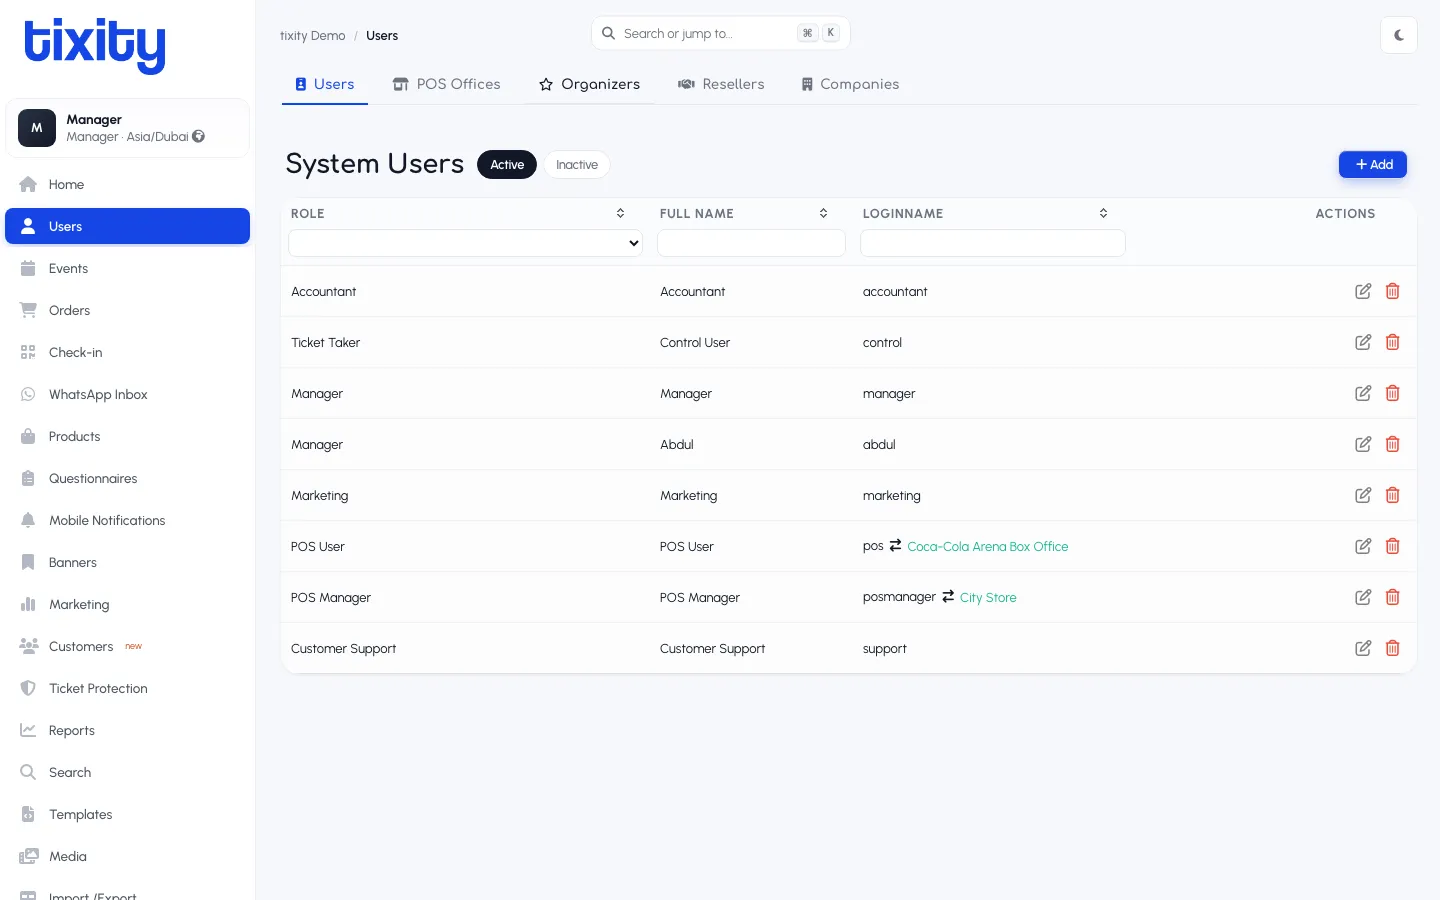Screen dimensions: 1440x900
Task: Open the Events sidebar item
Action: coord(127,268)
